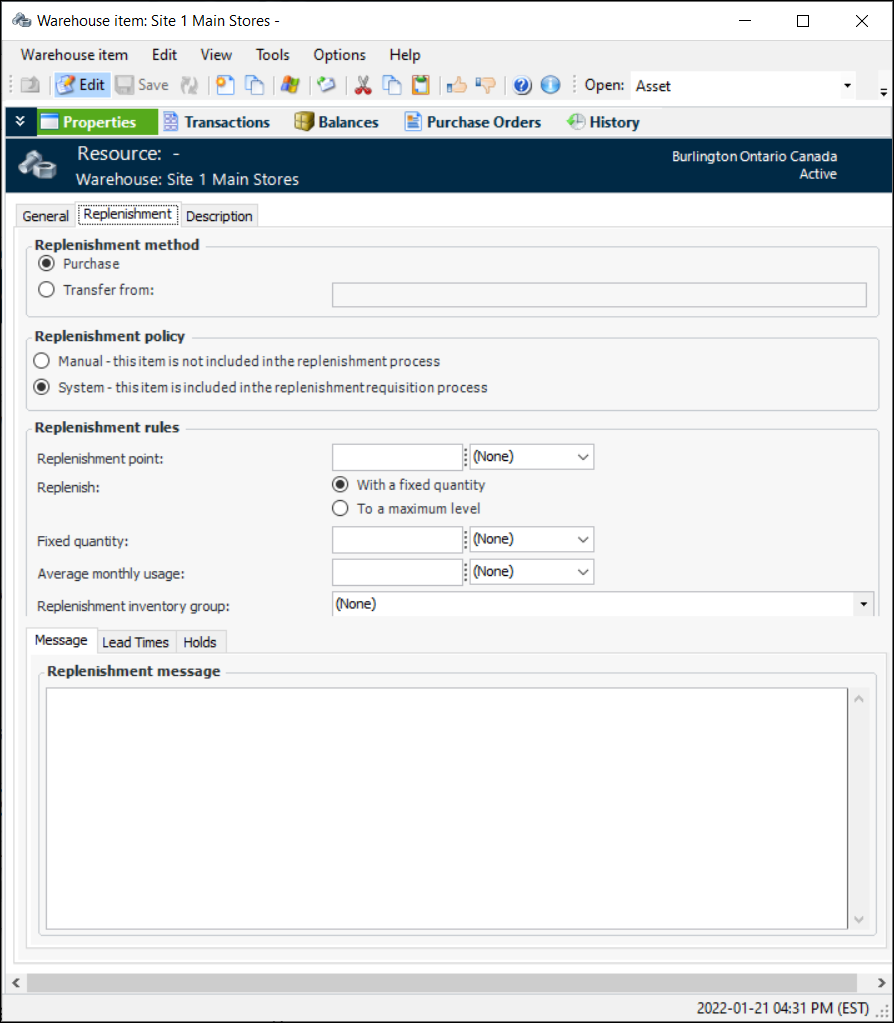Click the Burlington Ontario Canada text
This screenshot has width=894, height=1023.
[x=754, y=157]
